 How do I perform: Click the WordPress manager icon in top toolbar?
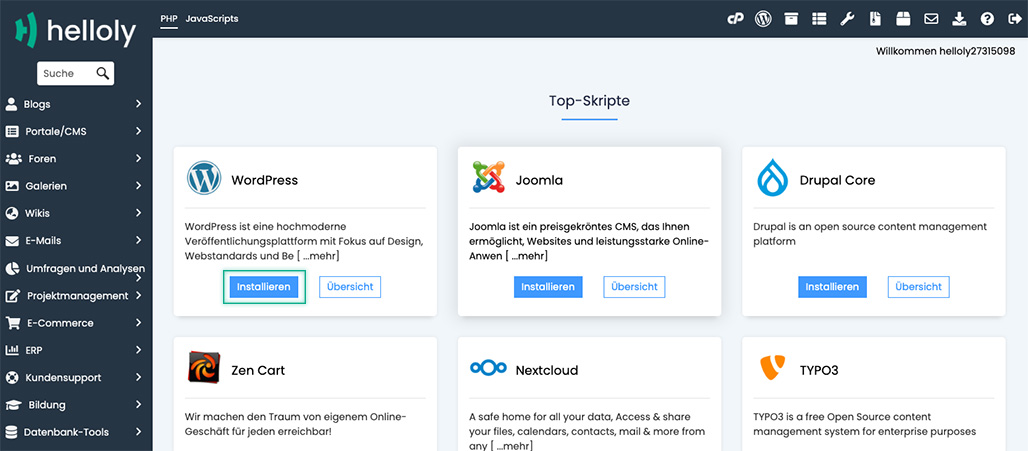[763, 19]
